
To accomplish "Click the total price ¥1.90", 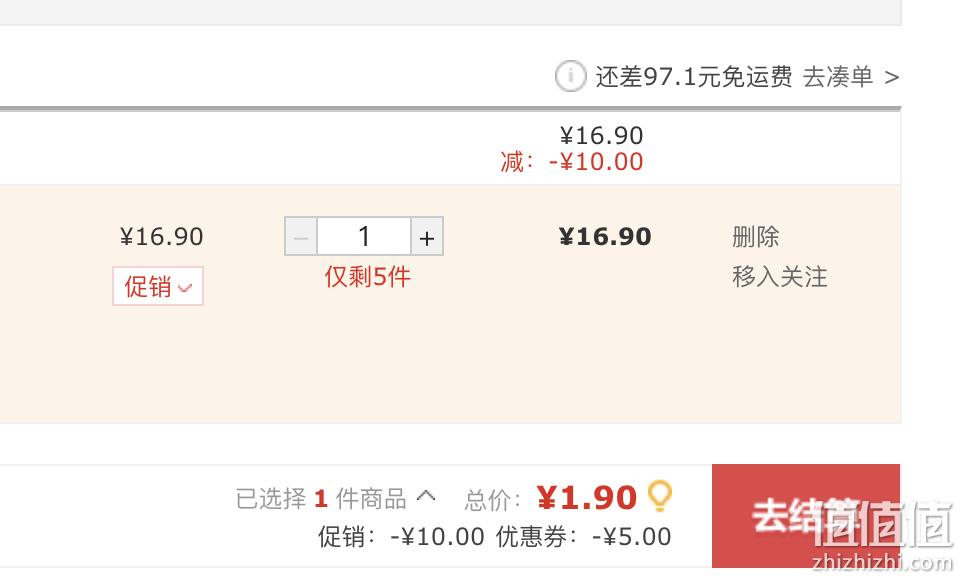I will coord(587,498).
